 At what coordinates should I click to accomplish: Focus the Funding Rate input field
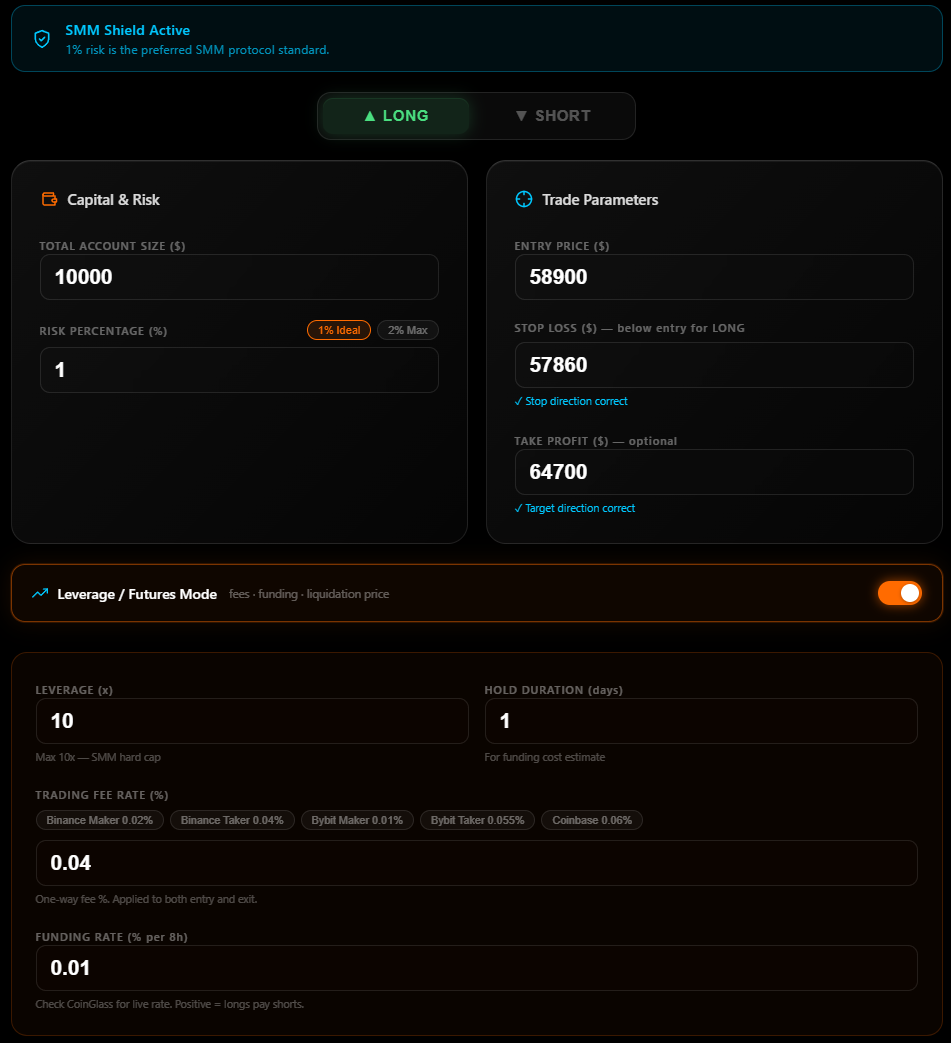477,968
